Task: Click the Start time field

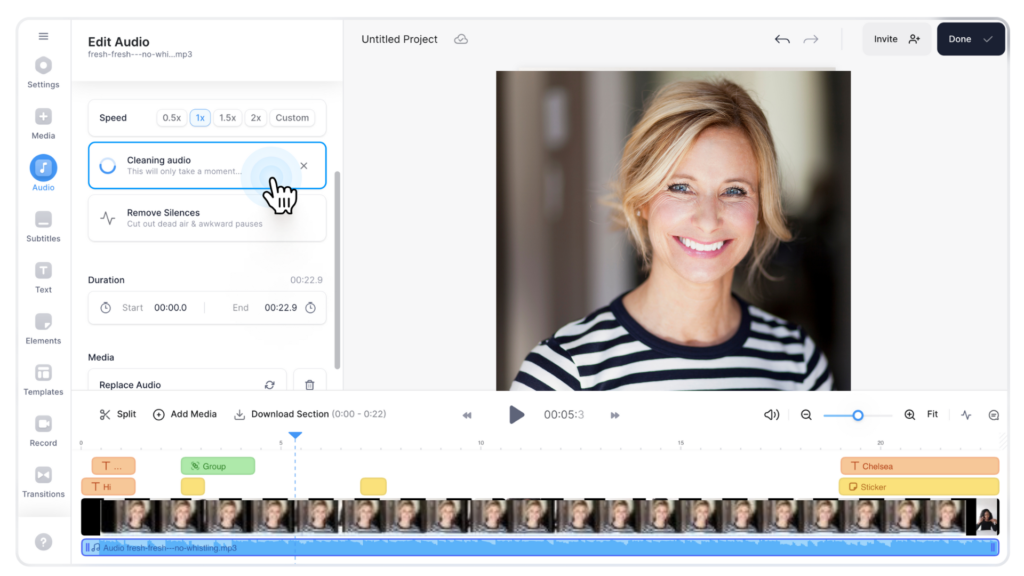Action: pyautogui.click(x=170, y=308)
